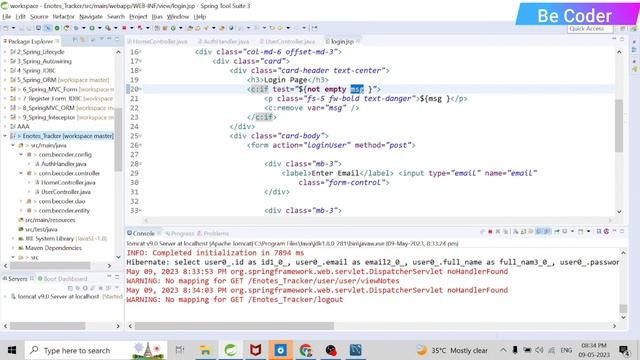This screenshot has height=360, width=640.
Task: Open Display Selected Console dropdown arrow
Action: click(572, 232)
